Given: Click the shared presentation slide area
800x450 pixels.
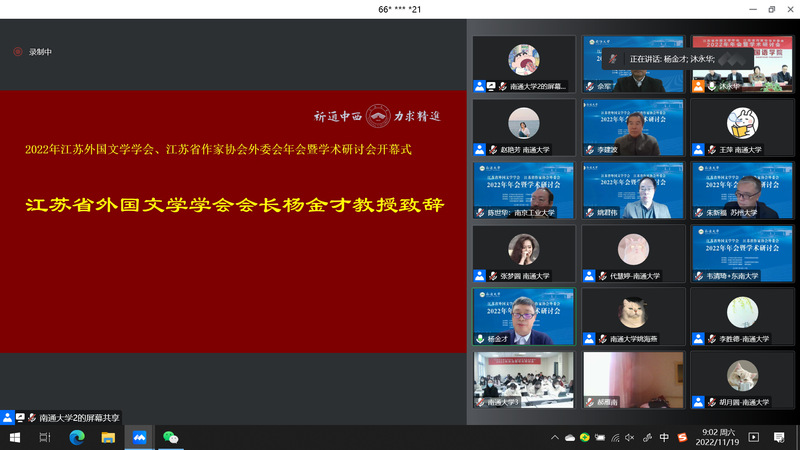Looking at the screenshot, I should click(x=233, y=222).
